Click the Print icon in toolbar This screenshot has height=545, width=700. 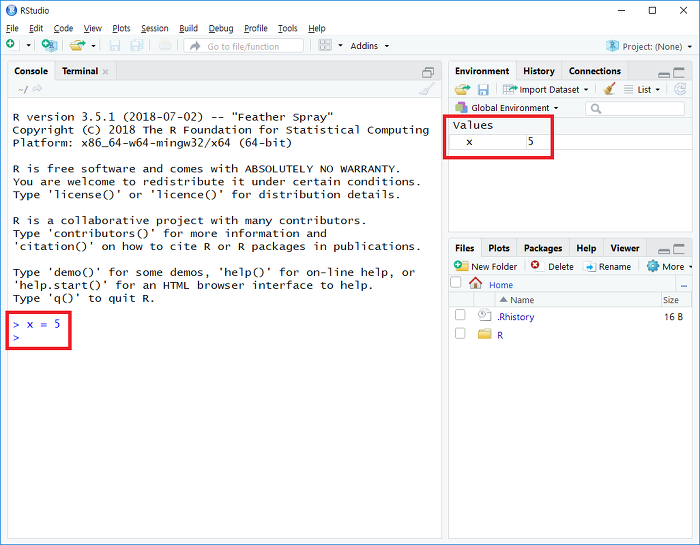(x=165, y=45)
